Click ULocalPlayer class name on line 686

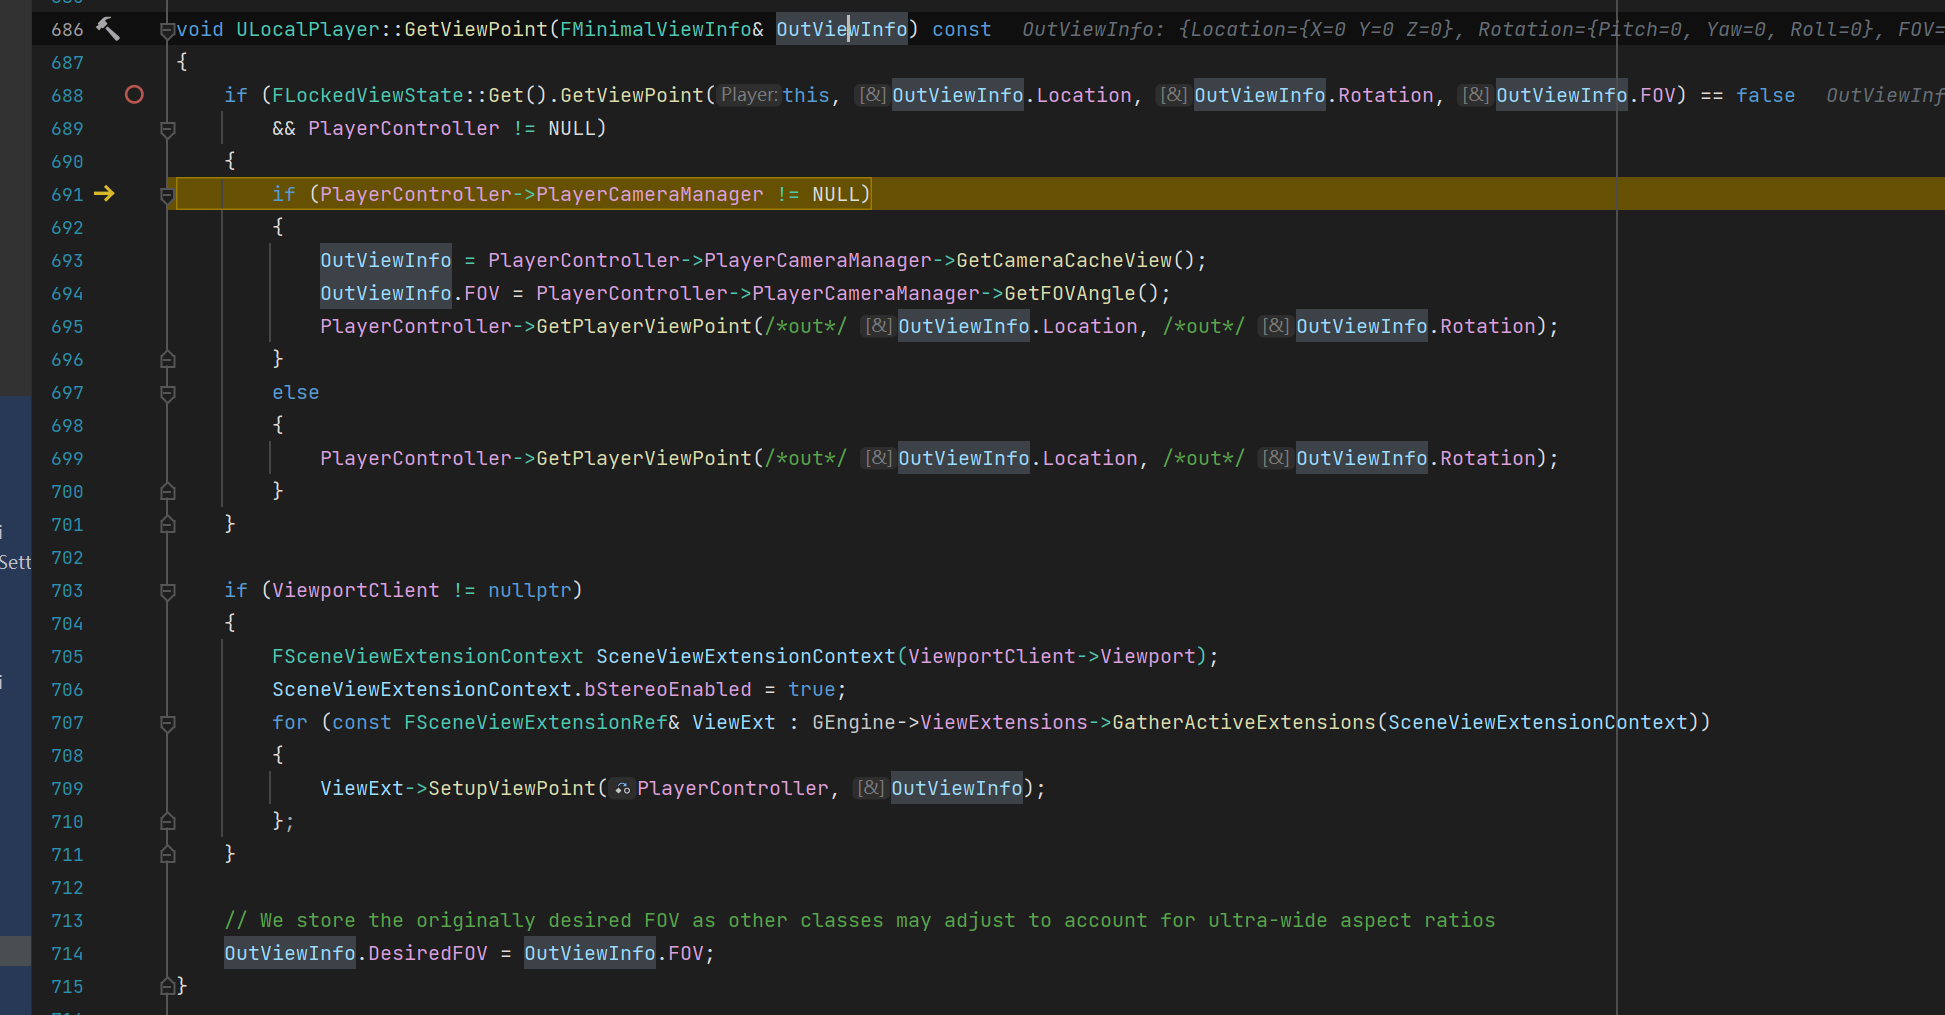[308, 29]
